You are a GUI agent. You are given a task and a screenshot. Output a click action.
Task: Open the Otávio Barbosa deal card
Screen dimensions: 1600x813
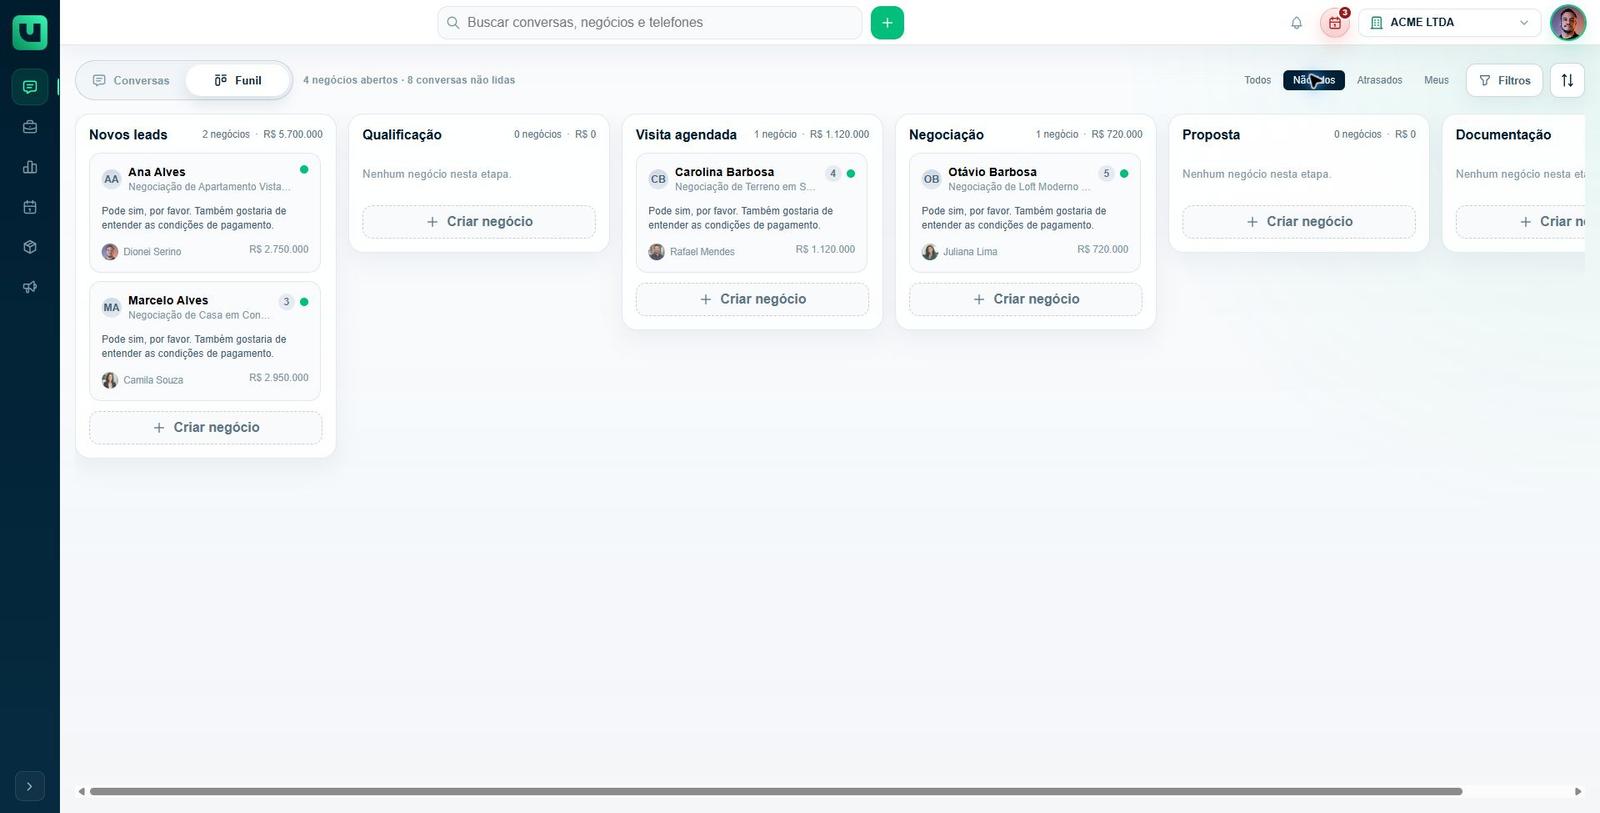[x=1025, y=212]
